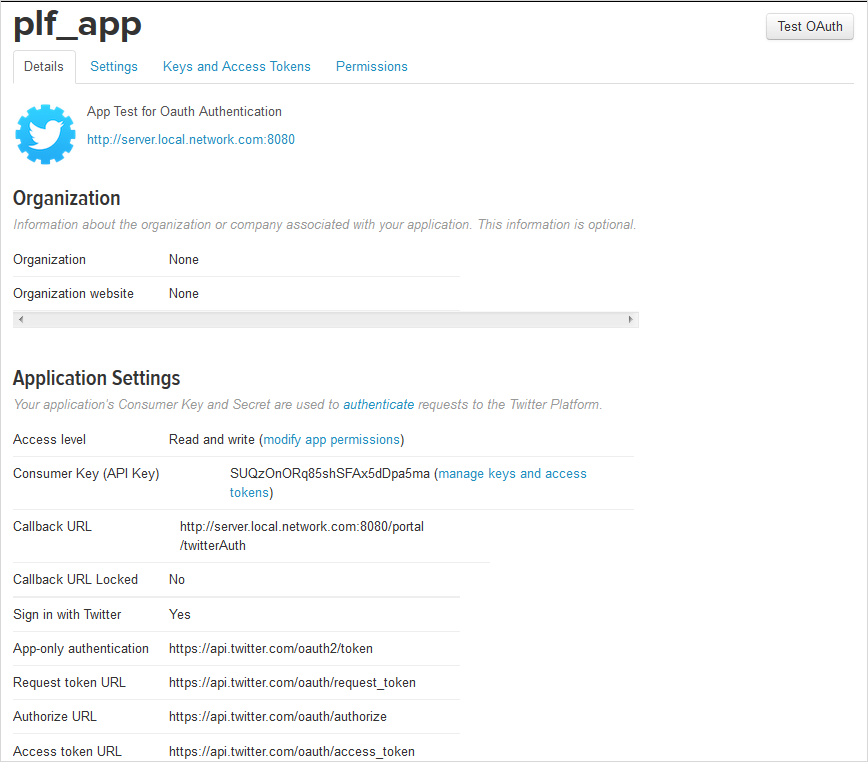Image resolution: width=868 pixels, height=762 pixels.
Task: Click the 'Authorize URL' label
Action: pos(55,717)
